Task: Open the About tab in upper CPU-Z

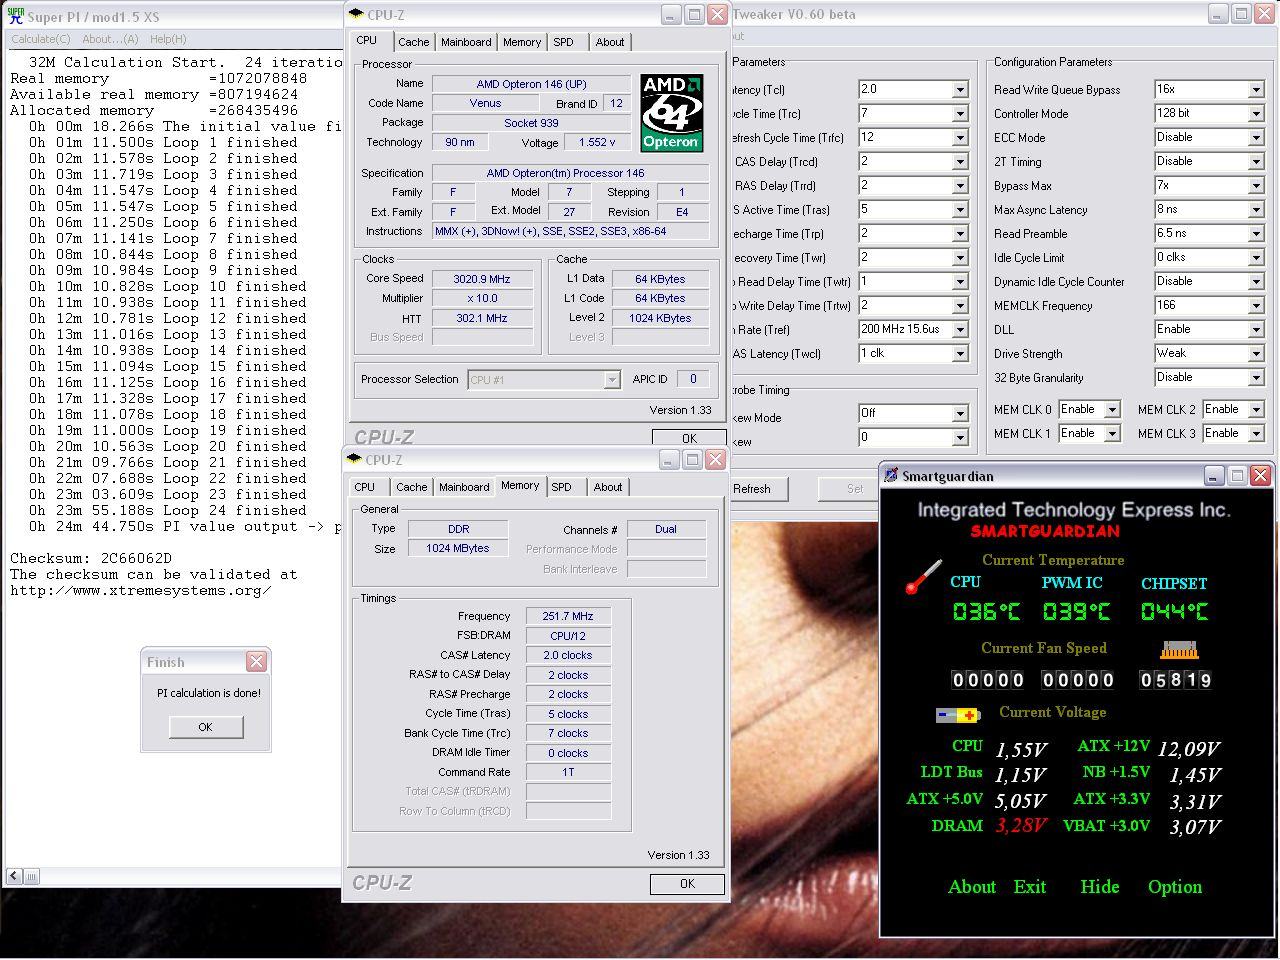Action: point(610,42)
